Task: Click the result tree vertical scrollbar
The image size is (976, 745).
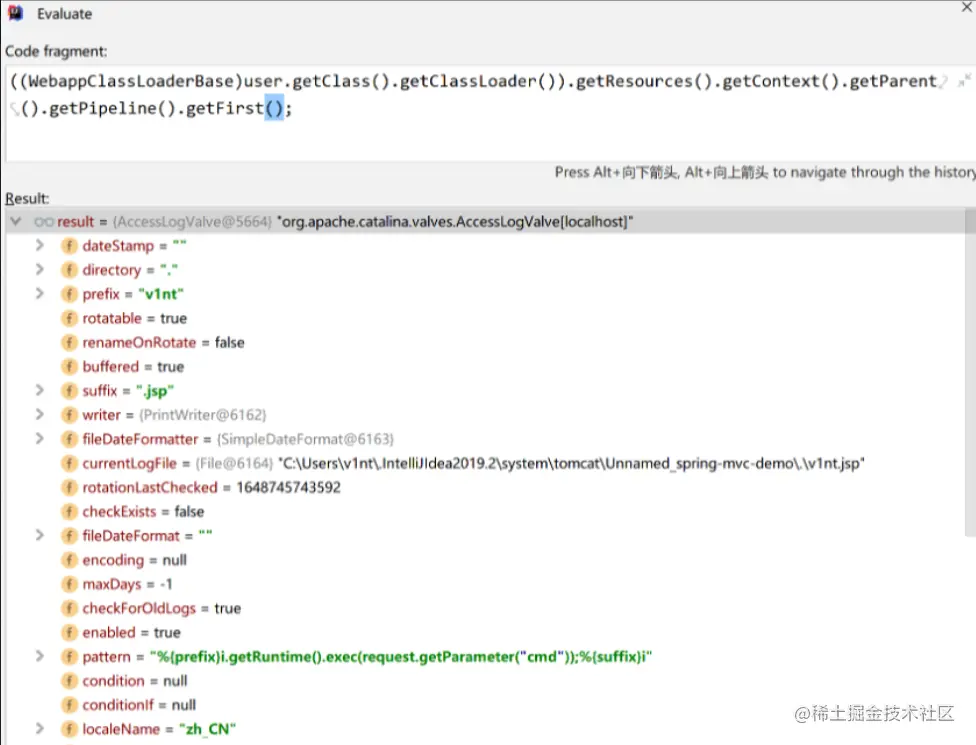Action: (x=970, y=372)
